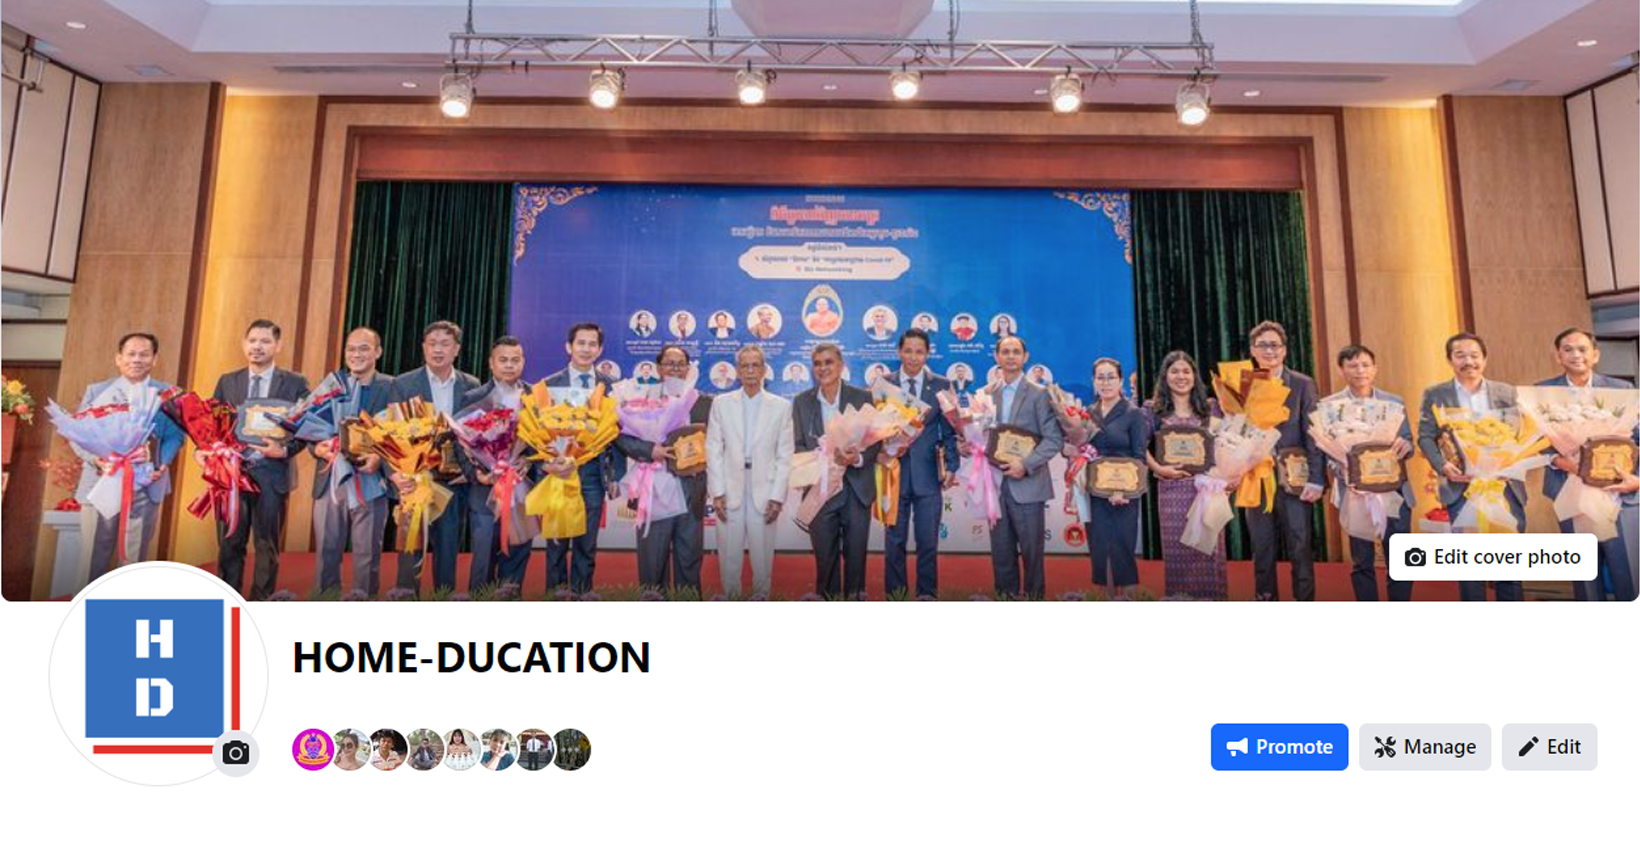The width and height of the screenshot is (1640, 856).
Task: Open the avatar of the woman wearing sunglasses
Action: coord(350,749)
